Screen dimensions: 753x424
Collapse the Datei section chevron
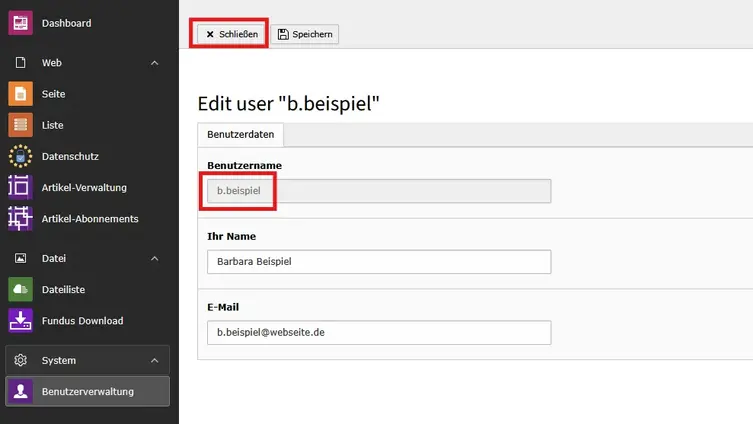pos(154,258)
